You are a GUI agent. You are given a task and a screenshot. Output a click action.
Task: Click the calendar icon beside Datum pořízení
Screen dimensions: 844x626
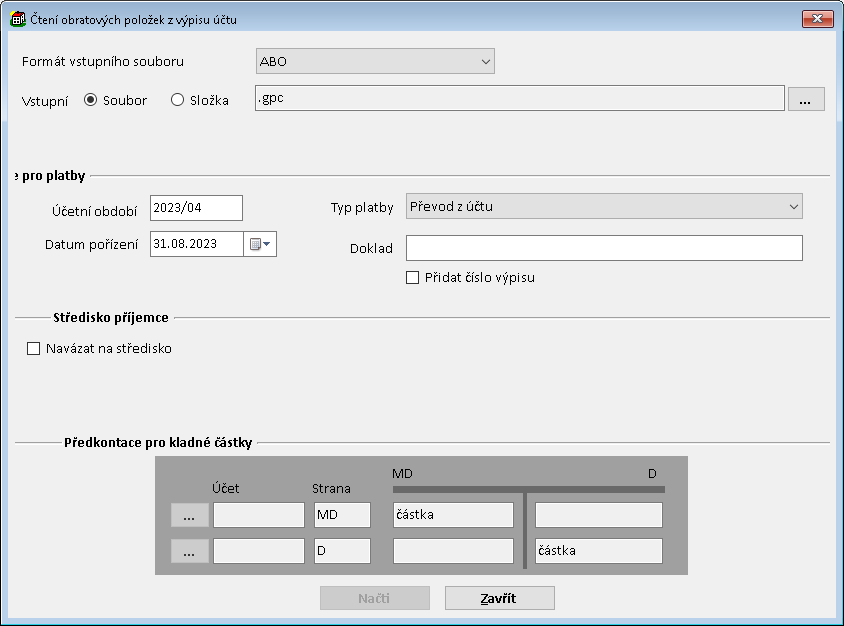click(x=259, y=244)
